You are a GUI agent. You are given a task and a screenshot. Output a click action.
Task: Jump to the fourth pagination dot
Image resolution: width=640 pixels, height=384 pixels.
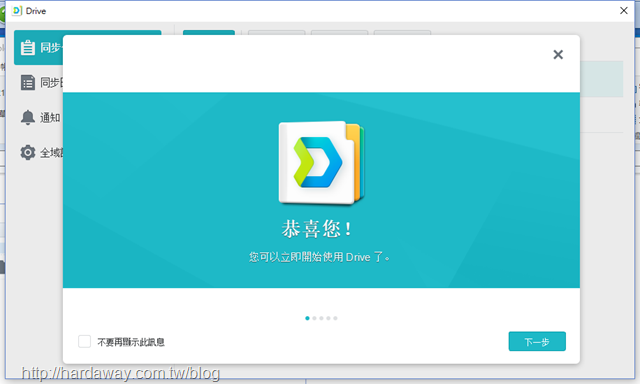click(x=328, y=318)
